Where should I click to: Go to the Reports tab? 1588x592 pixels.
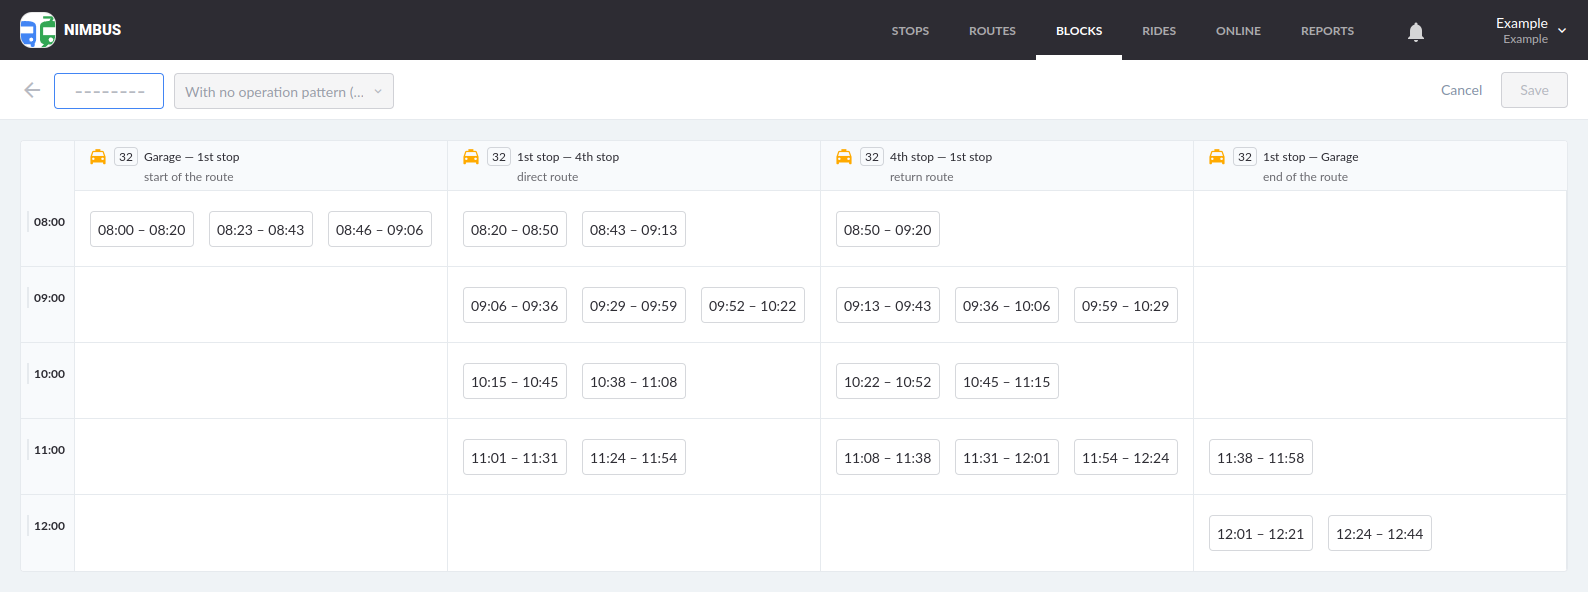(1327, 31)
